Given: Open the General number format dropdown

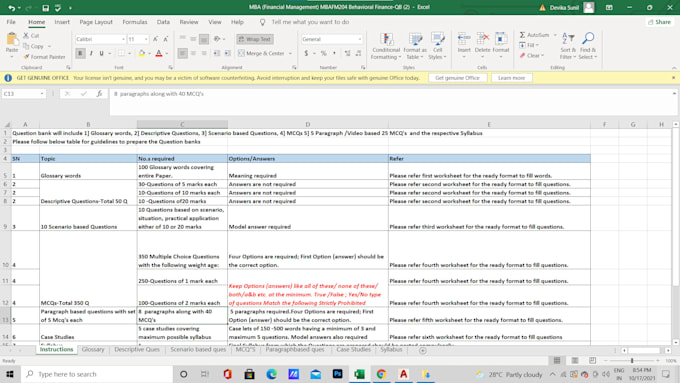Looking at the screenshot, I should click(360, 39).
